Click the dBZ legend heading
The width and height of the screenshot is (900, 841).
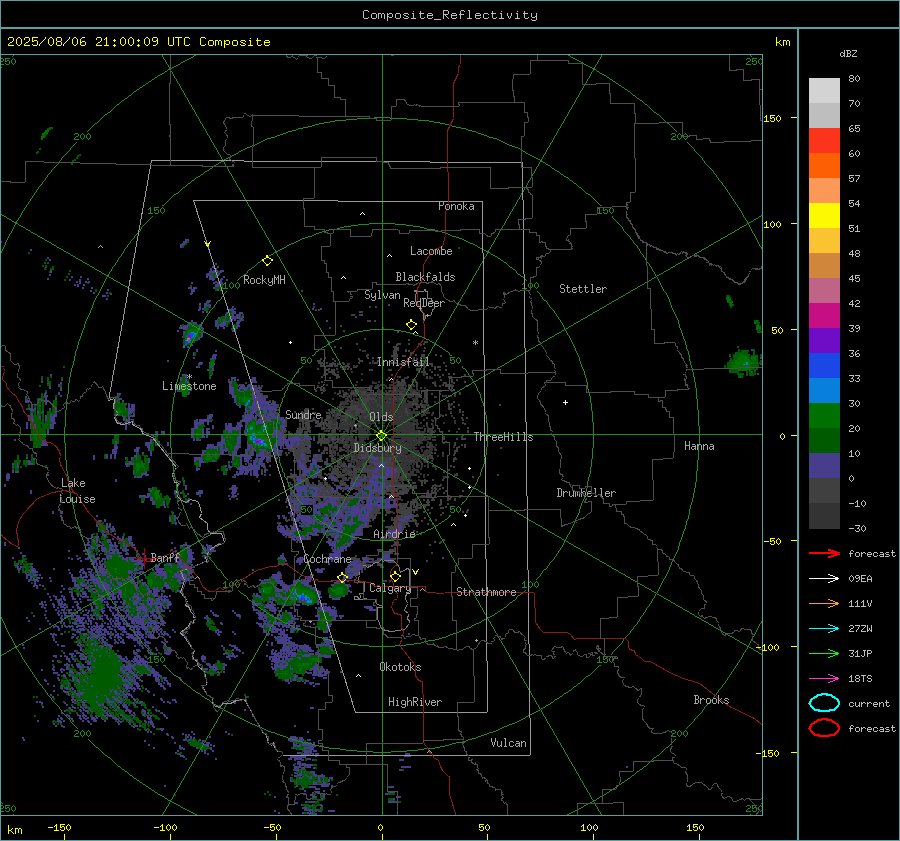tap(848, 53)
